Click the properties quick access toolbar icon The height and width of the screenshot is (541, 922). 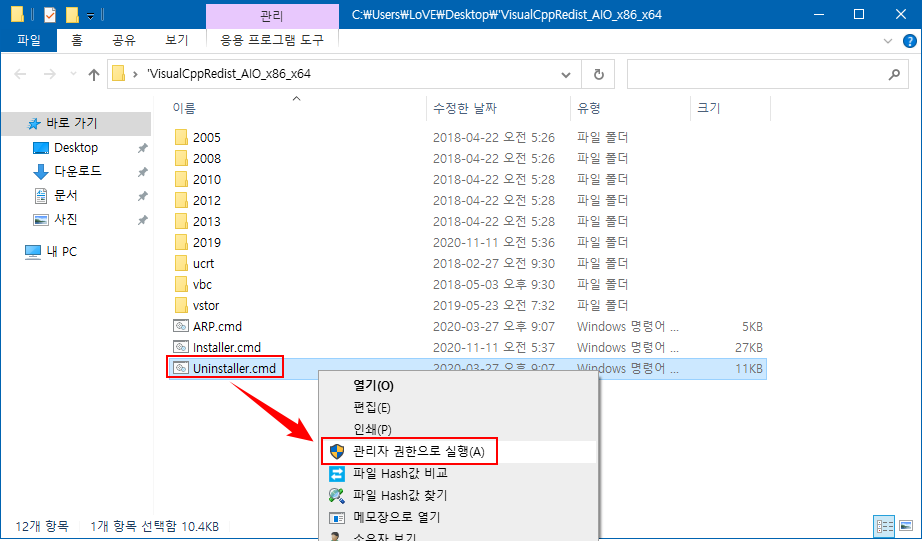pyautogui.click(x=50, y=14)
